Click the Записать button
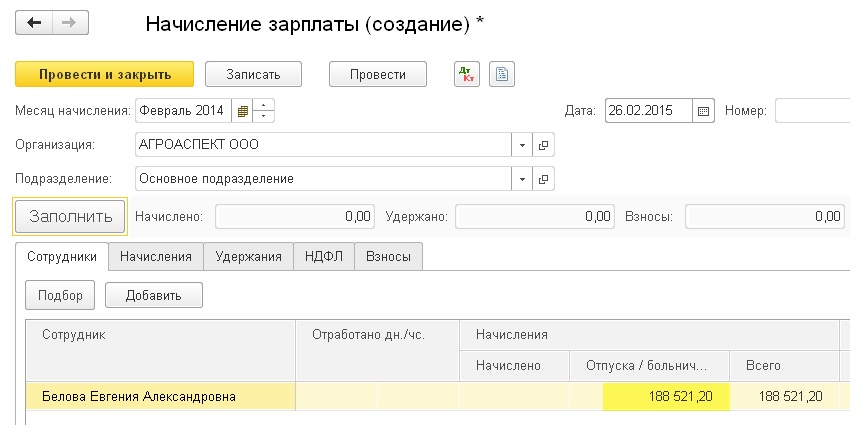Screen dimensions: 868x441 pyautogui.click(x=254, y=74)
